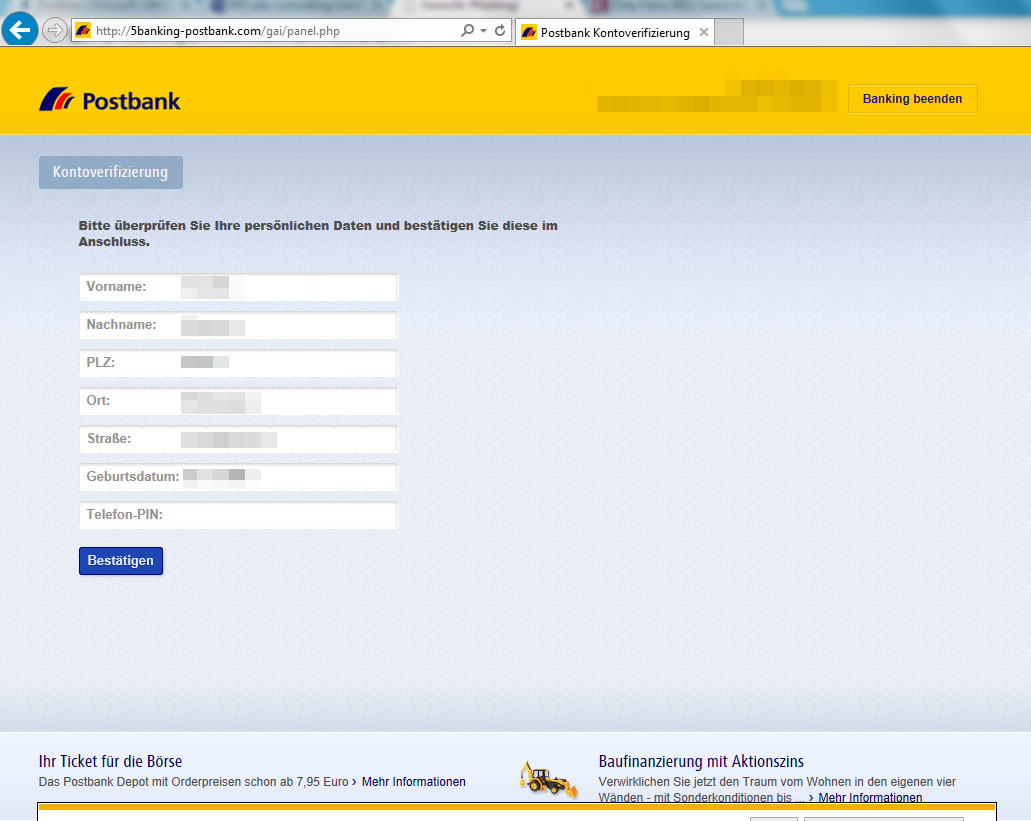Click the Postbank favicon in address bar
Image resolution: width=1031 pixels, height=821 pixels.
(x=83, y=30)
